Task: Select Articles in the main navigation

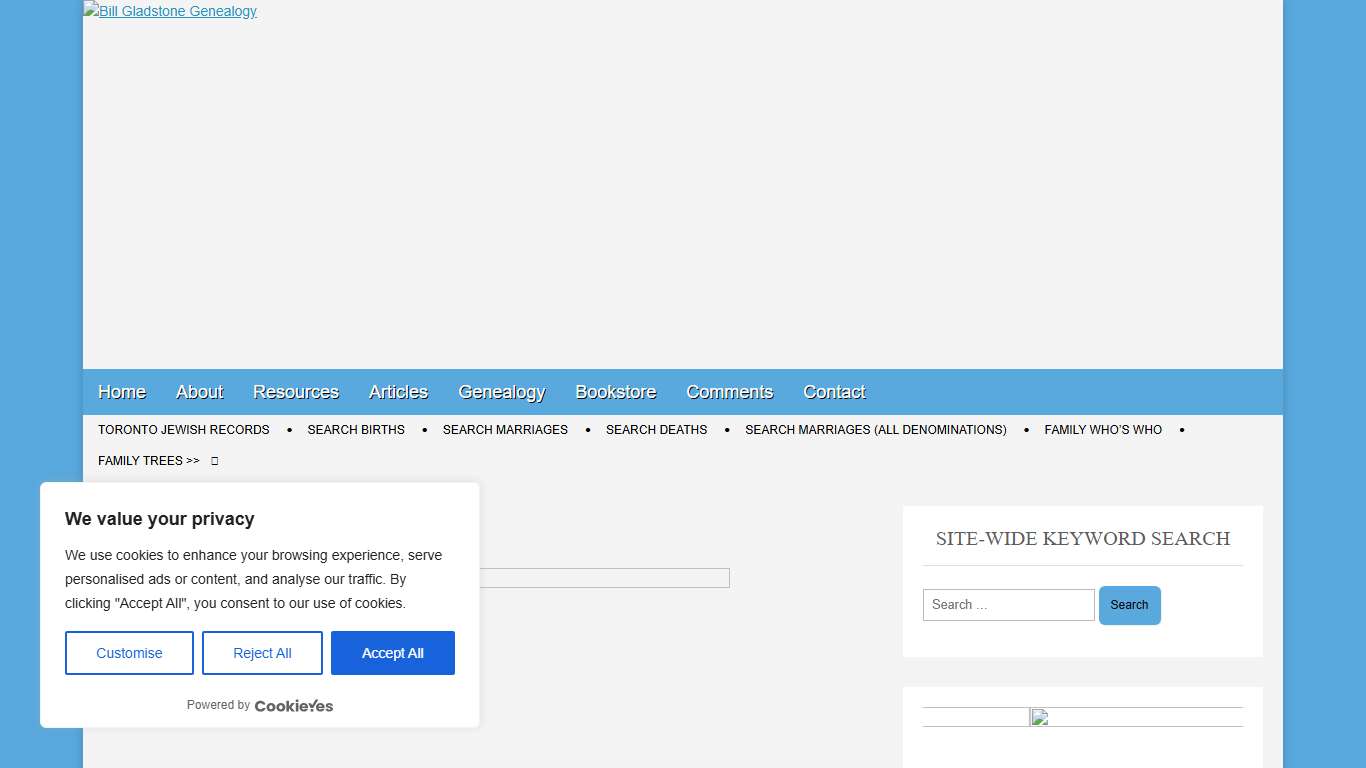Action: [398, 392]
